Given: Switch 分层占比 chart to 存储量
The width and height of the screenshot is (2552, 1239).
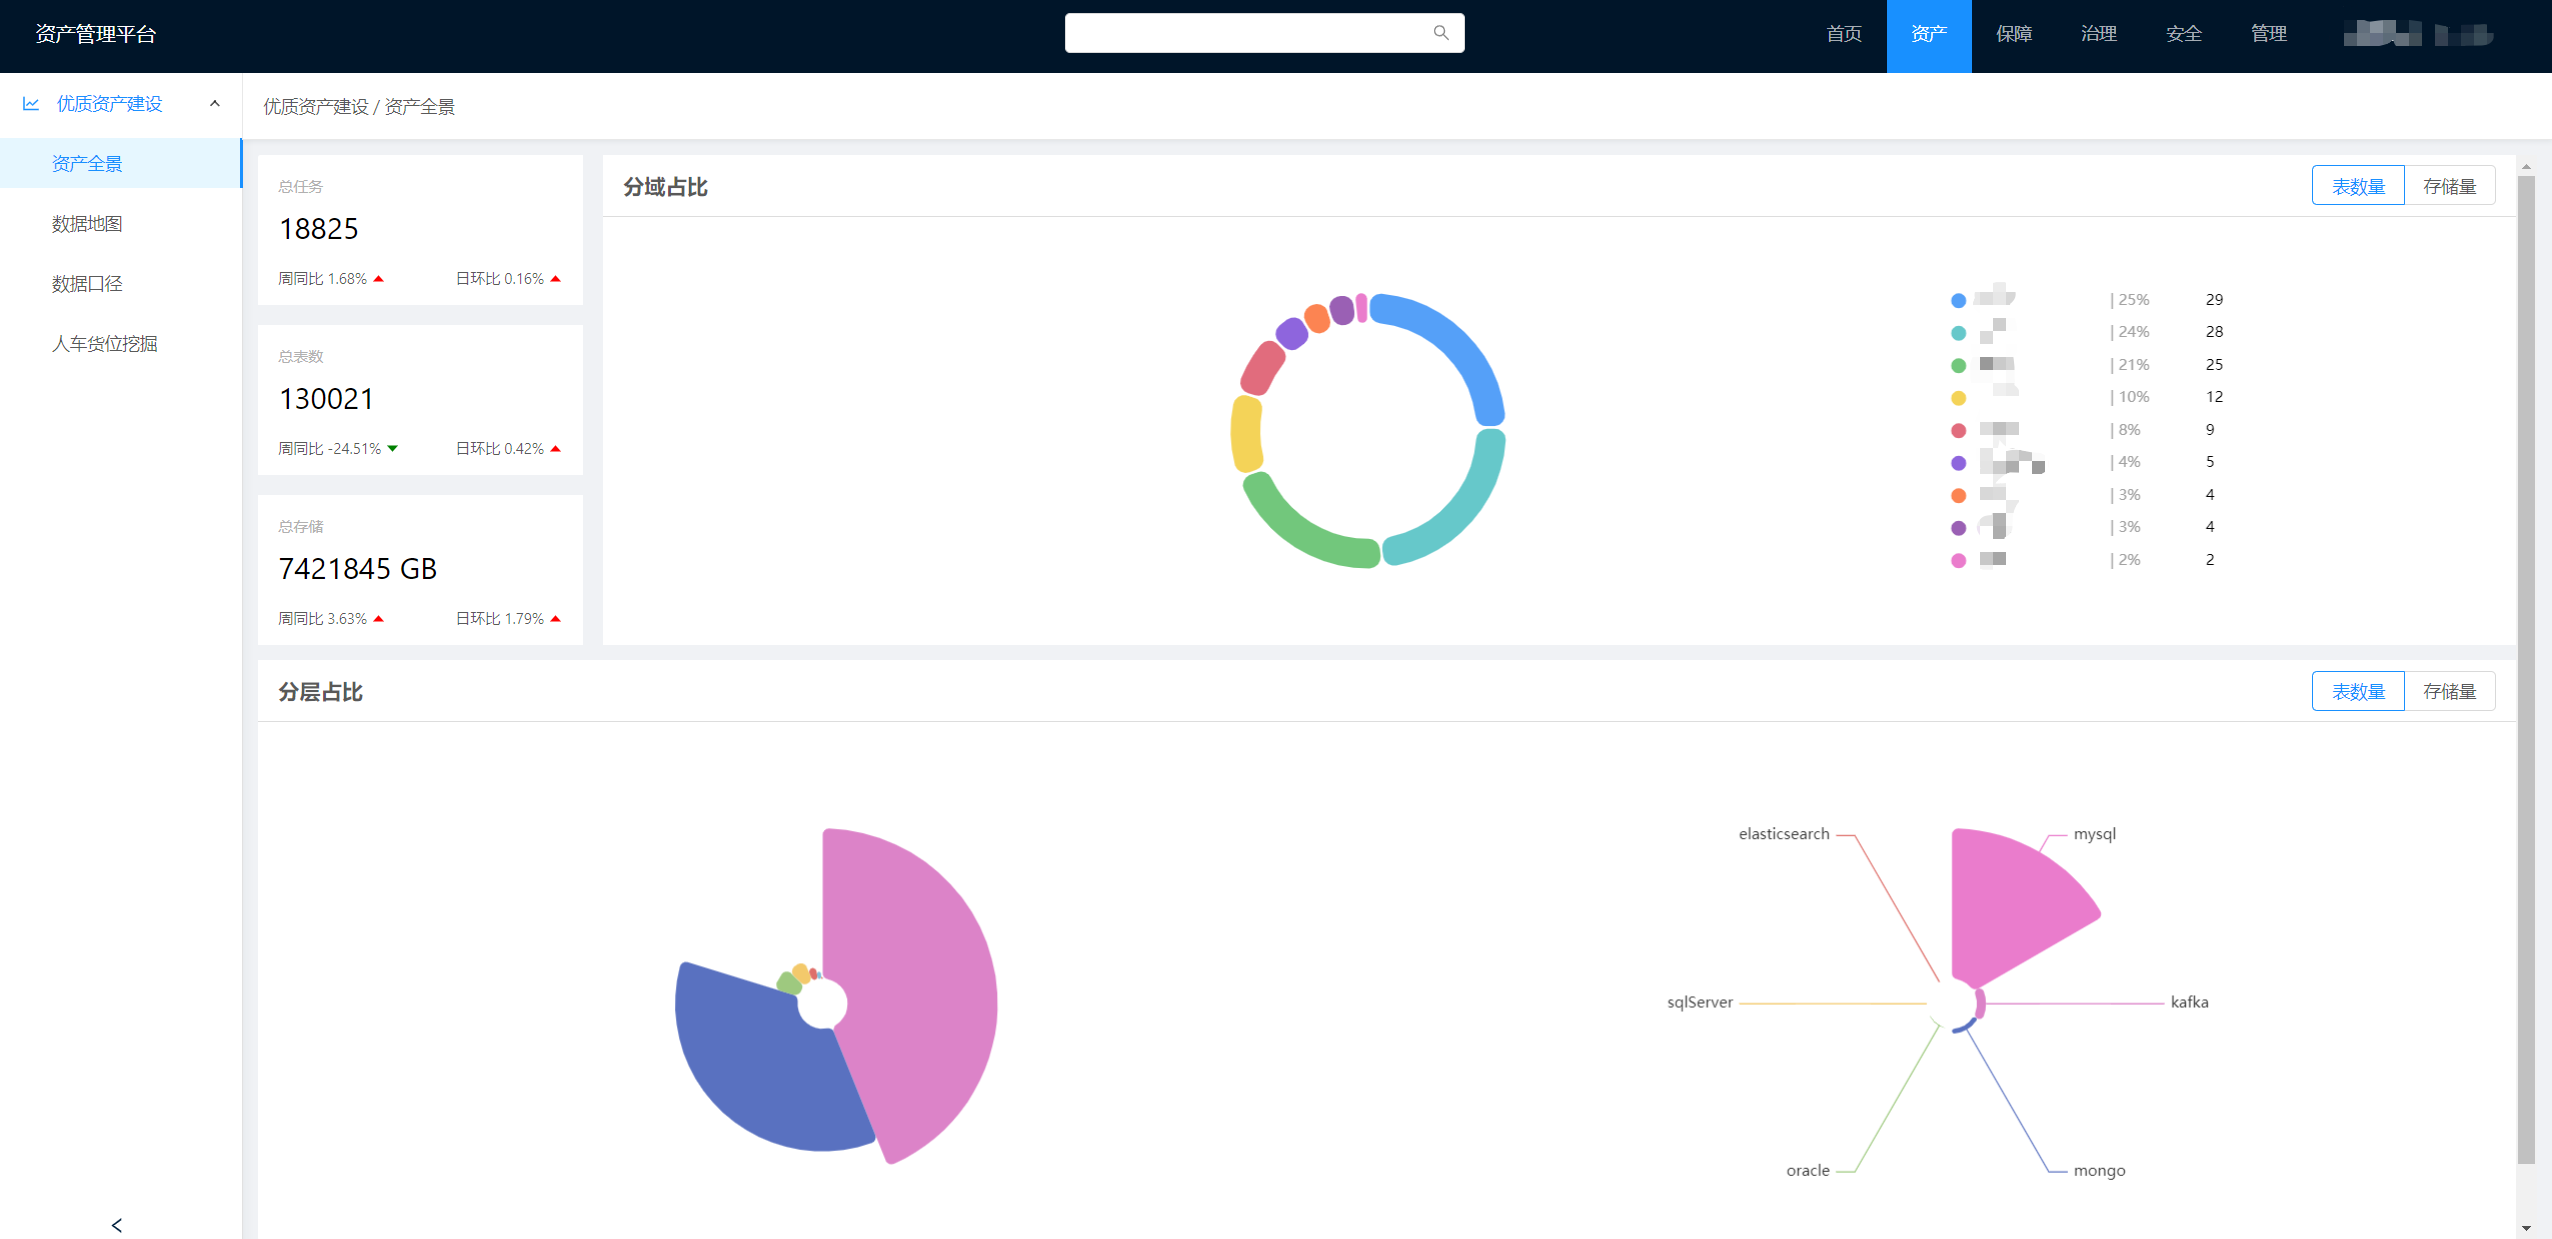Looking at the screenshot, I should [x=2449, y=692].
